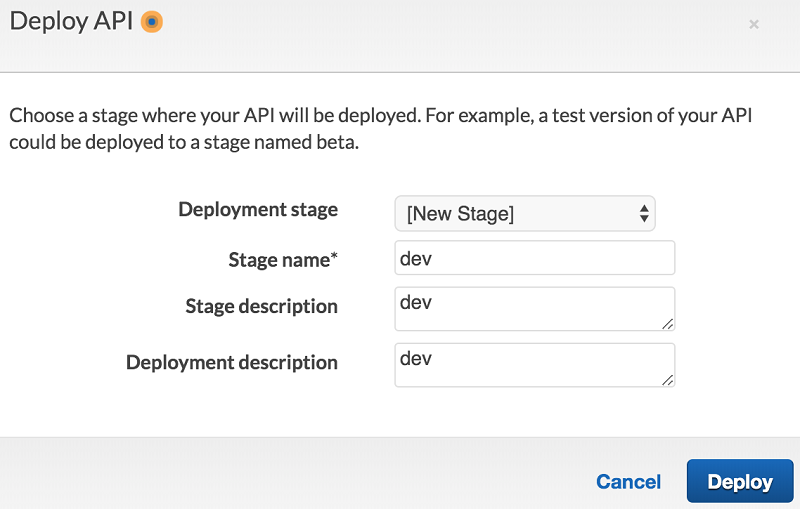Click the stage explanation paragraph text
The width and height of the screenshot is (800, 509).
(380, 129)
